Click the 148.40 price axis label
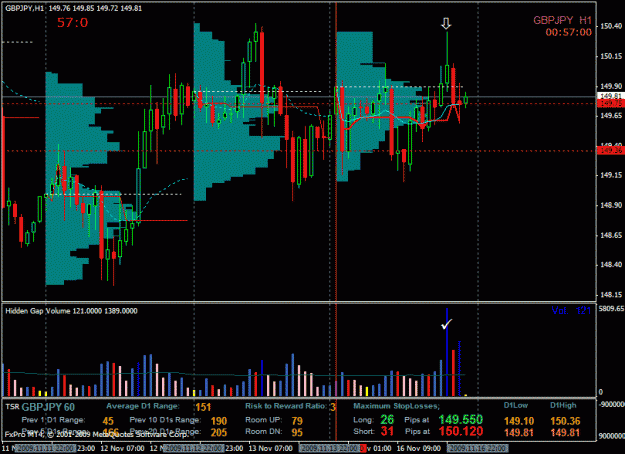The width and height of the screenshot is (625, 454). coord(611,265)
